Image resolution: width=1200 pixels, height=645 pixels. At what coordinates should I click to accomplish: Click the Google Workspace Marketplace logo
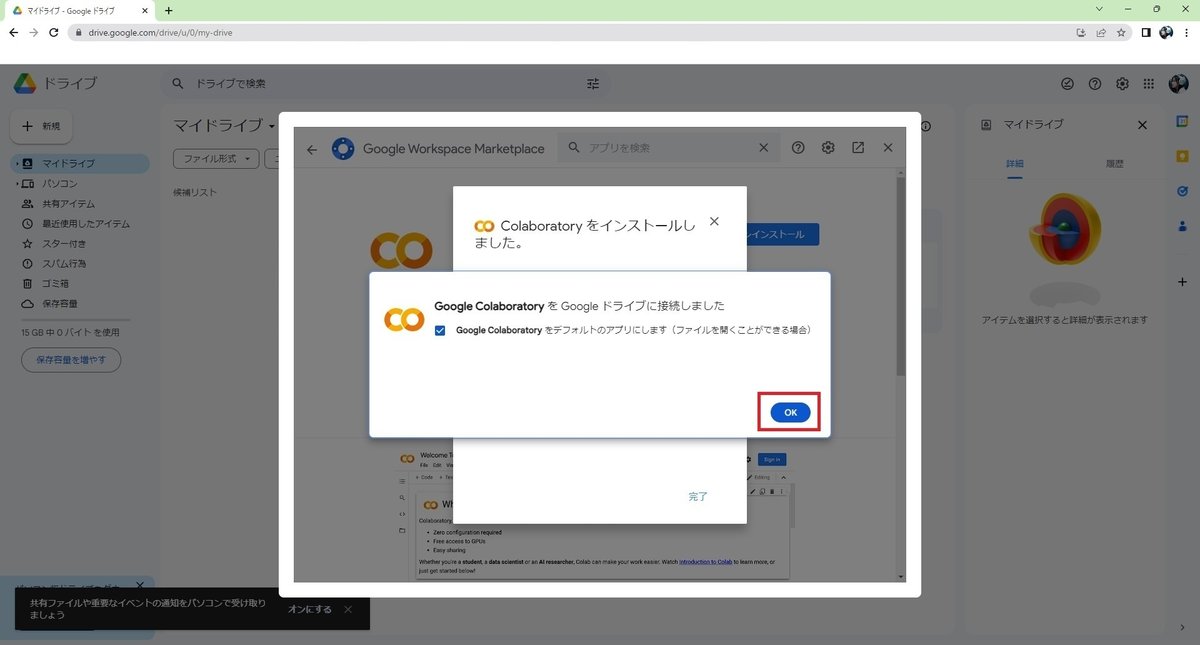[x=343, y=148]
